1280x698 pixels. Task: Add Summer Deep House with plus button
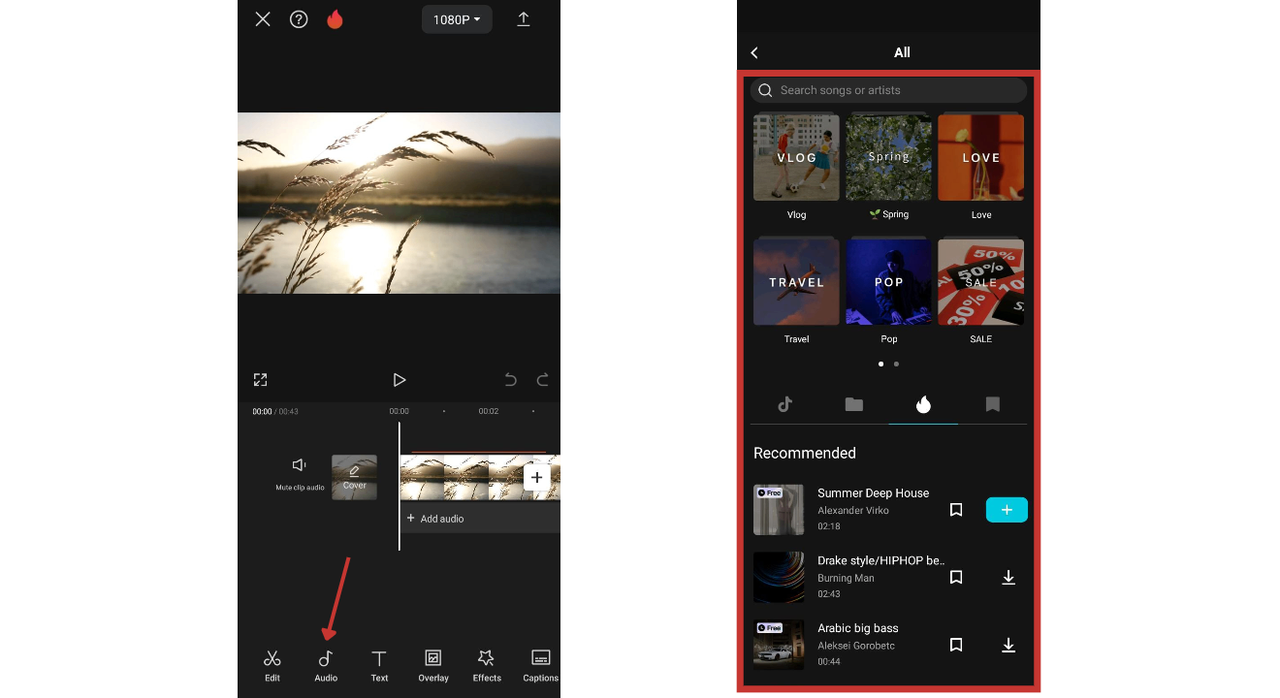[1006, 510]
